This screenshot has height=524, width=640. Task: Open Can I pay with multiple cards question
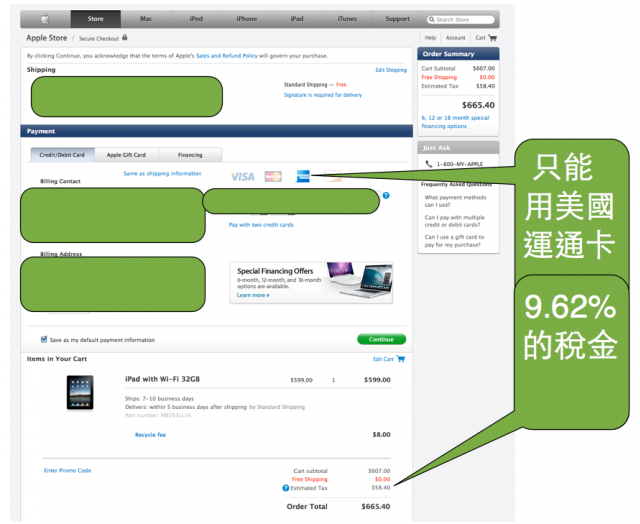click(455, 221)
